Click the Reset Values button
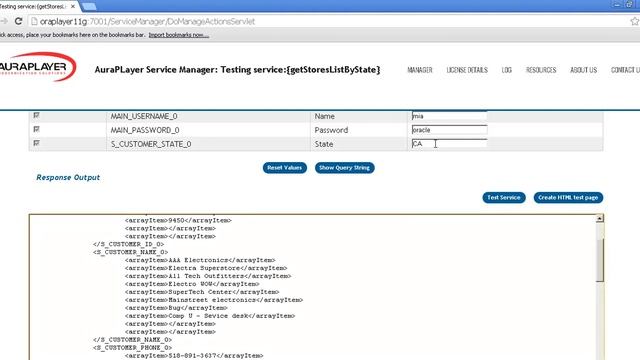 click(284, 168)
